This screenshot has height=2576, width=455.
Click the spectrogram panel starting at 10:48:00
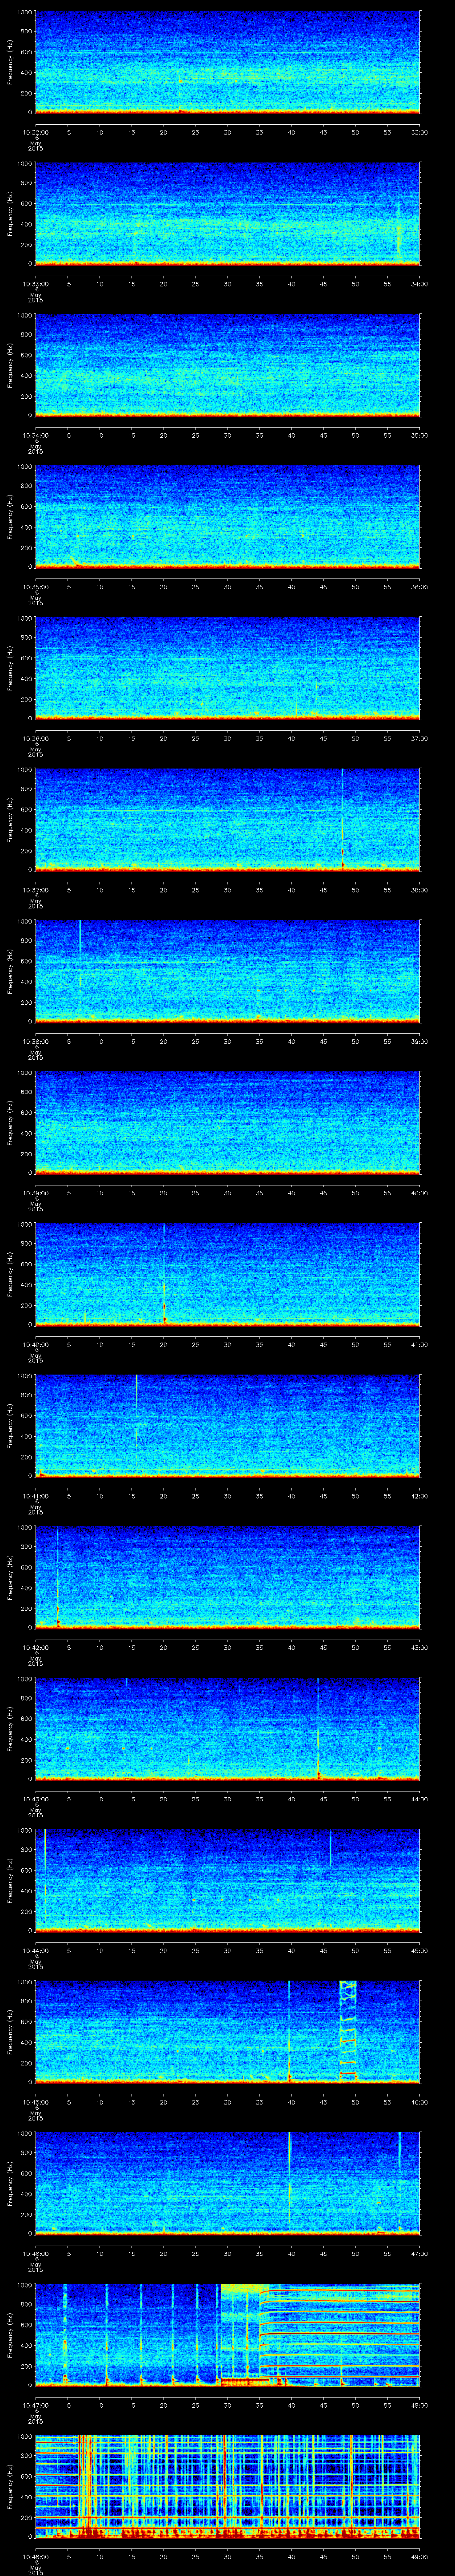click(227, 2485)
